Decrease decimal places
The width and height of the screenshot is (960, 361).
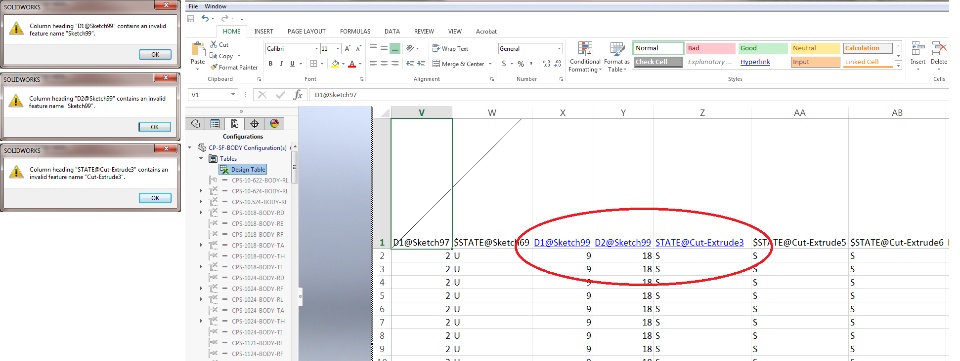557,64
